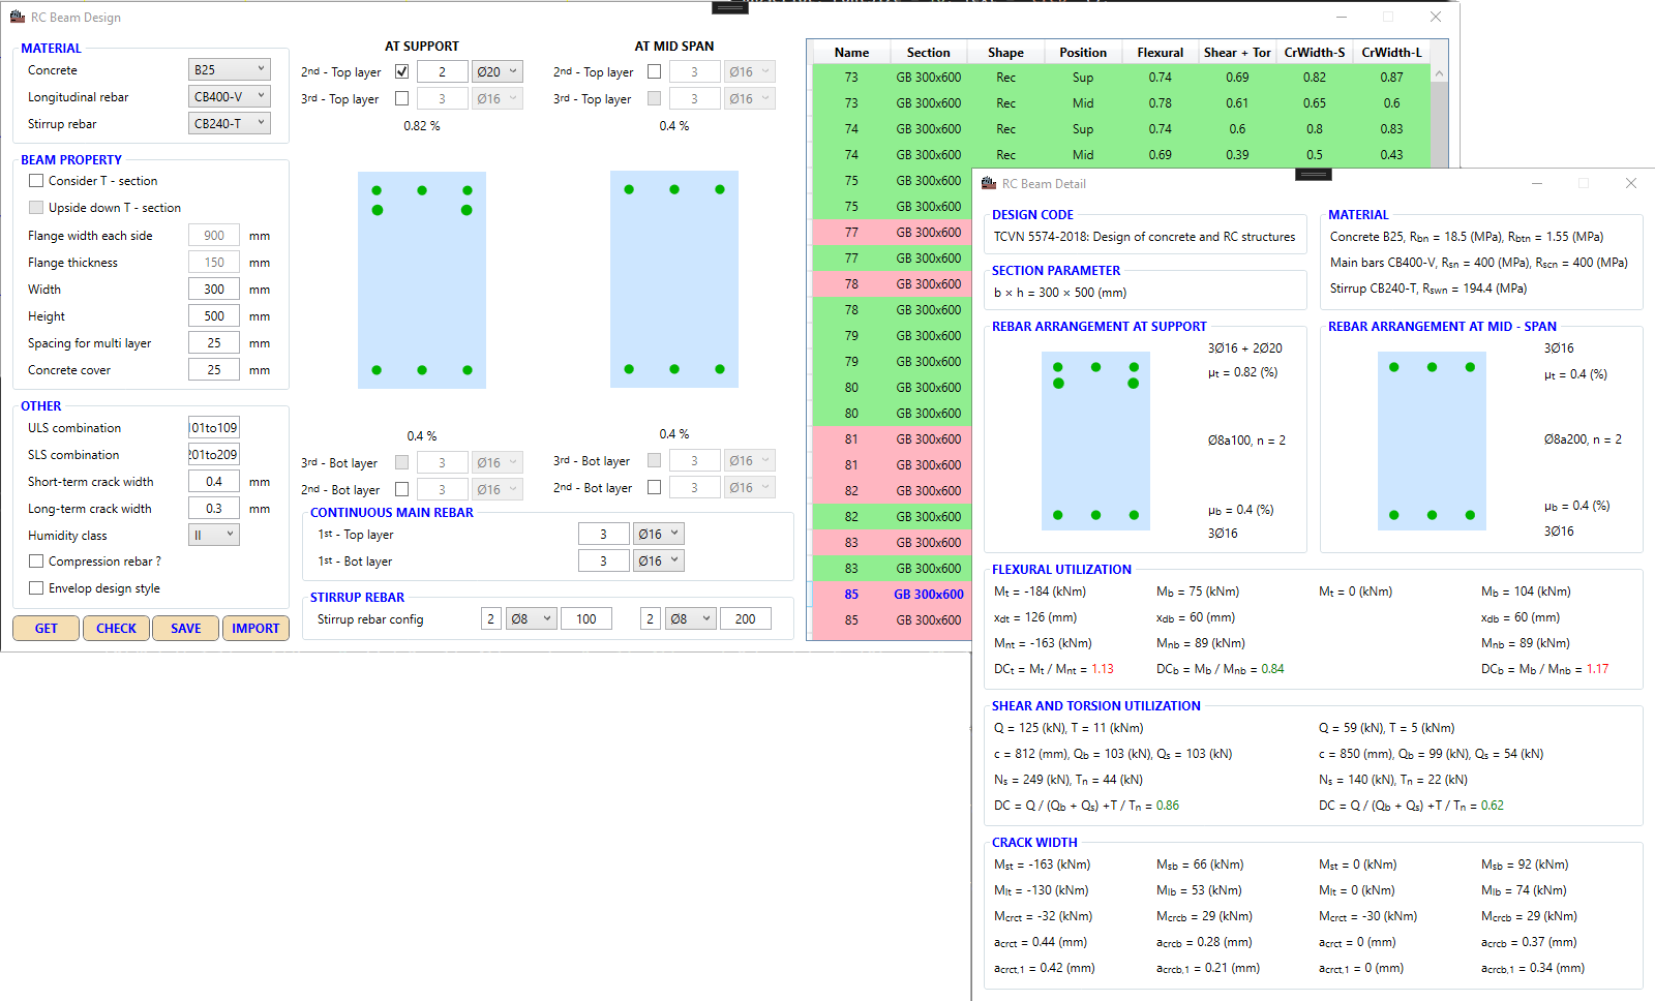Viewport: 1655px width, 1001px height.
Task: Click the Position column header
Action: (1083, 53)
